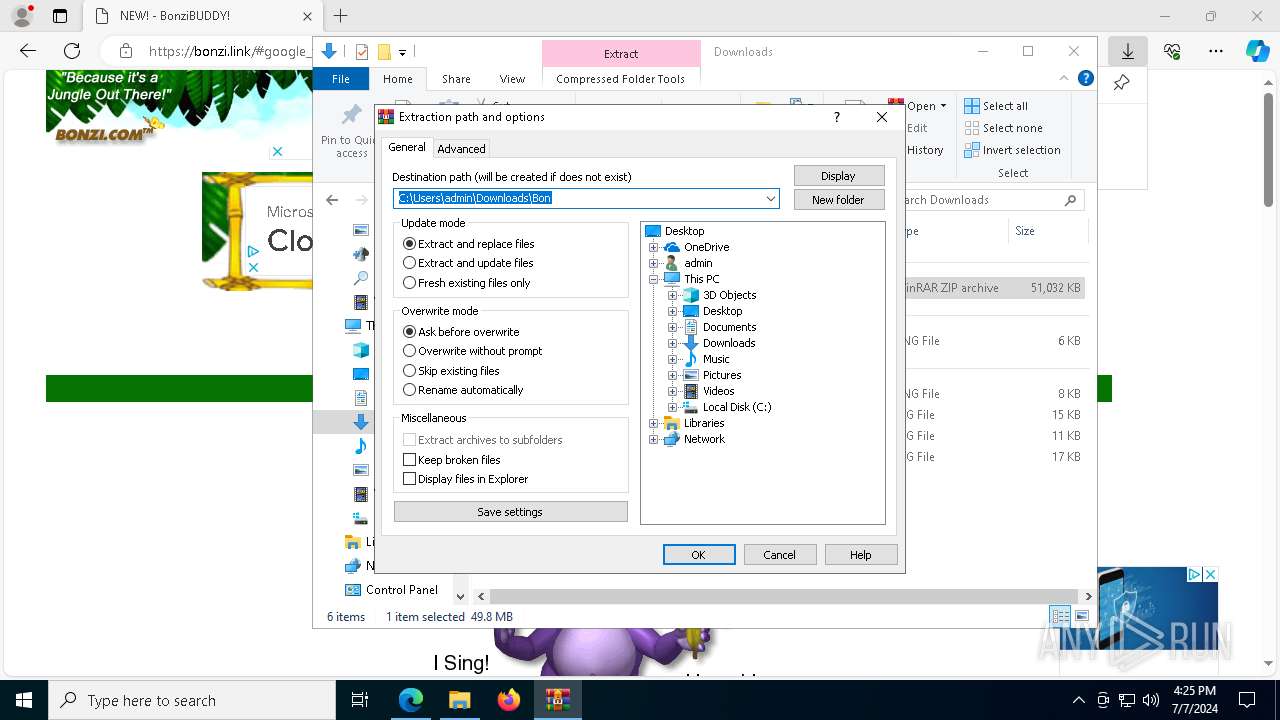Click the Invert selection ribbon icon
The image size is (1280, 720).
pos(971,150)
